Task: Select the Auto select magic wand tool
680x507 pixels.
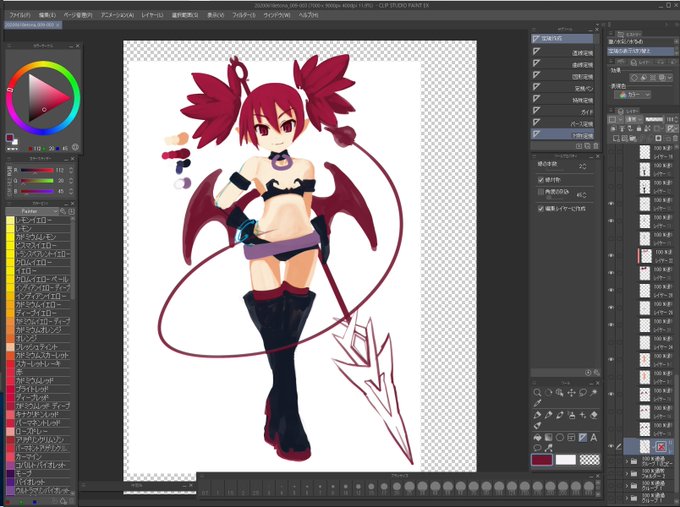Action: pyautogui.click(x=594, y=393)
